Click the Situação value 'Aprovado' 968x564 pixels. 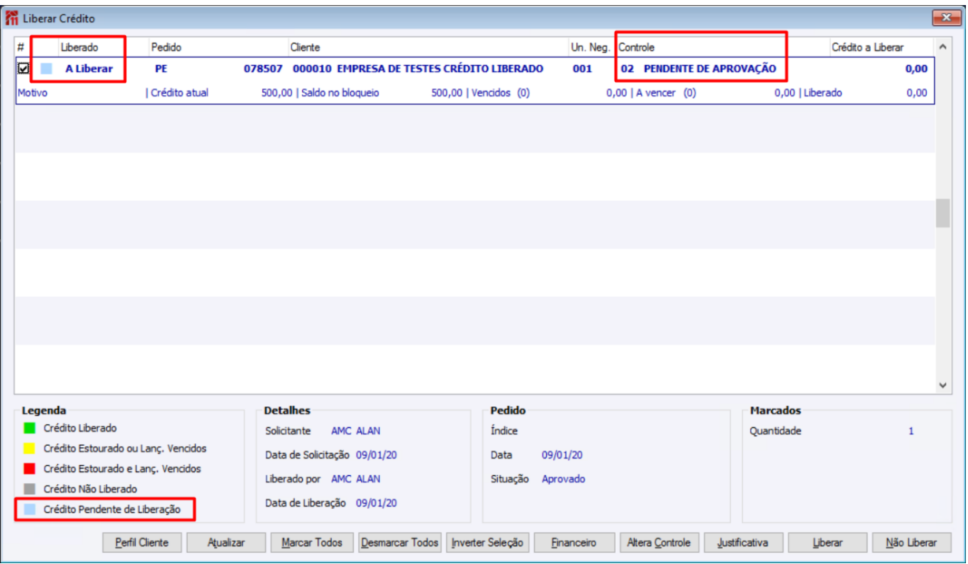pyautogui.click(x=563, y=479)
